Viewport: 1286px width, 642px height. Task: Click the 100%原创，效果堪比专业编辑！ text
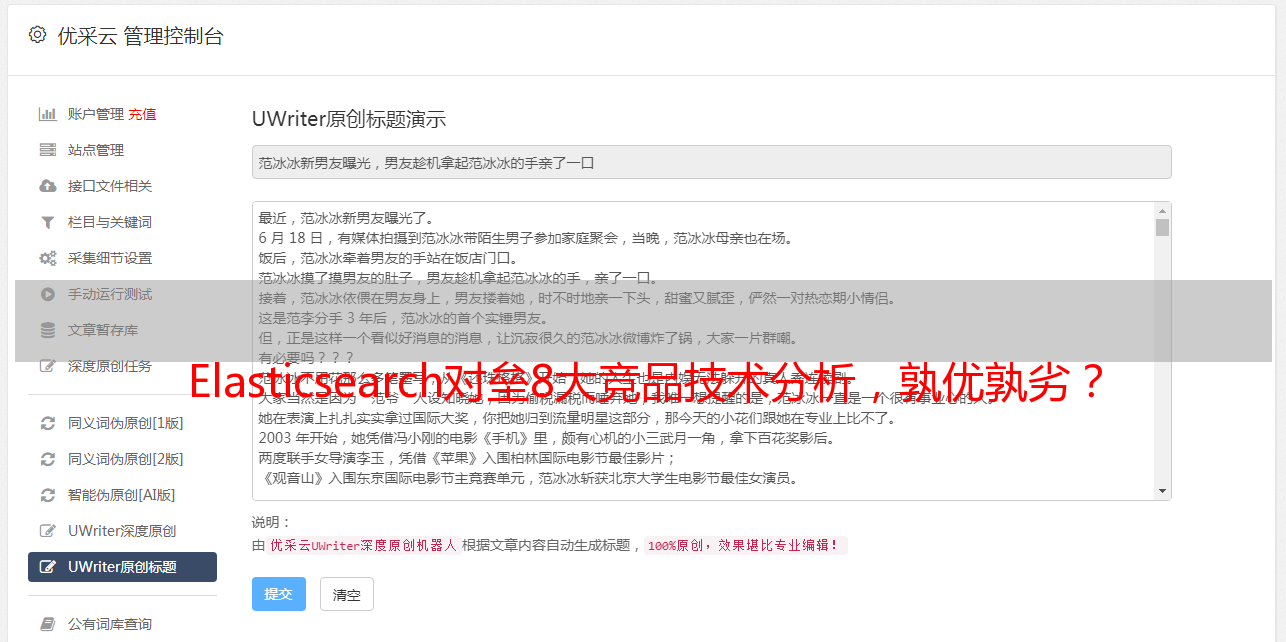pyautogui.click(x=744, y=546)
